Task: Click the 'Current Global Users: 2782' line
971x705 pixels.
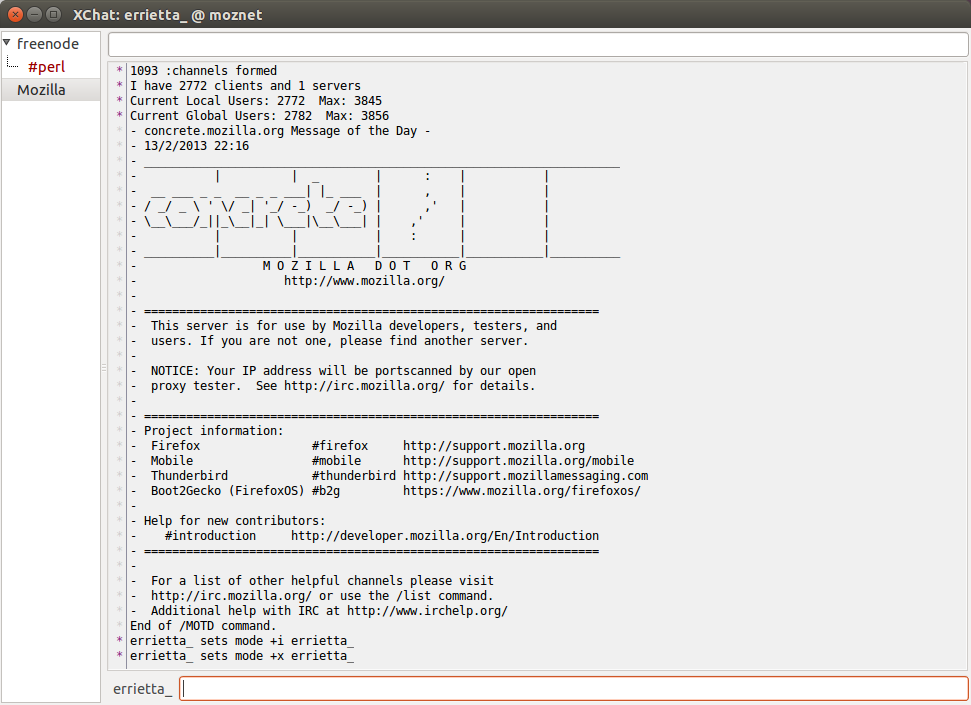Action: pos(259,116)
